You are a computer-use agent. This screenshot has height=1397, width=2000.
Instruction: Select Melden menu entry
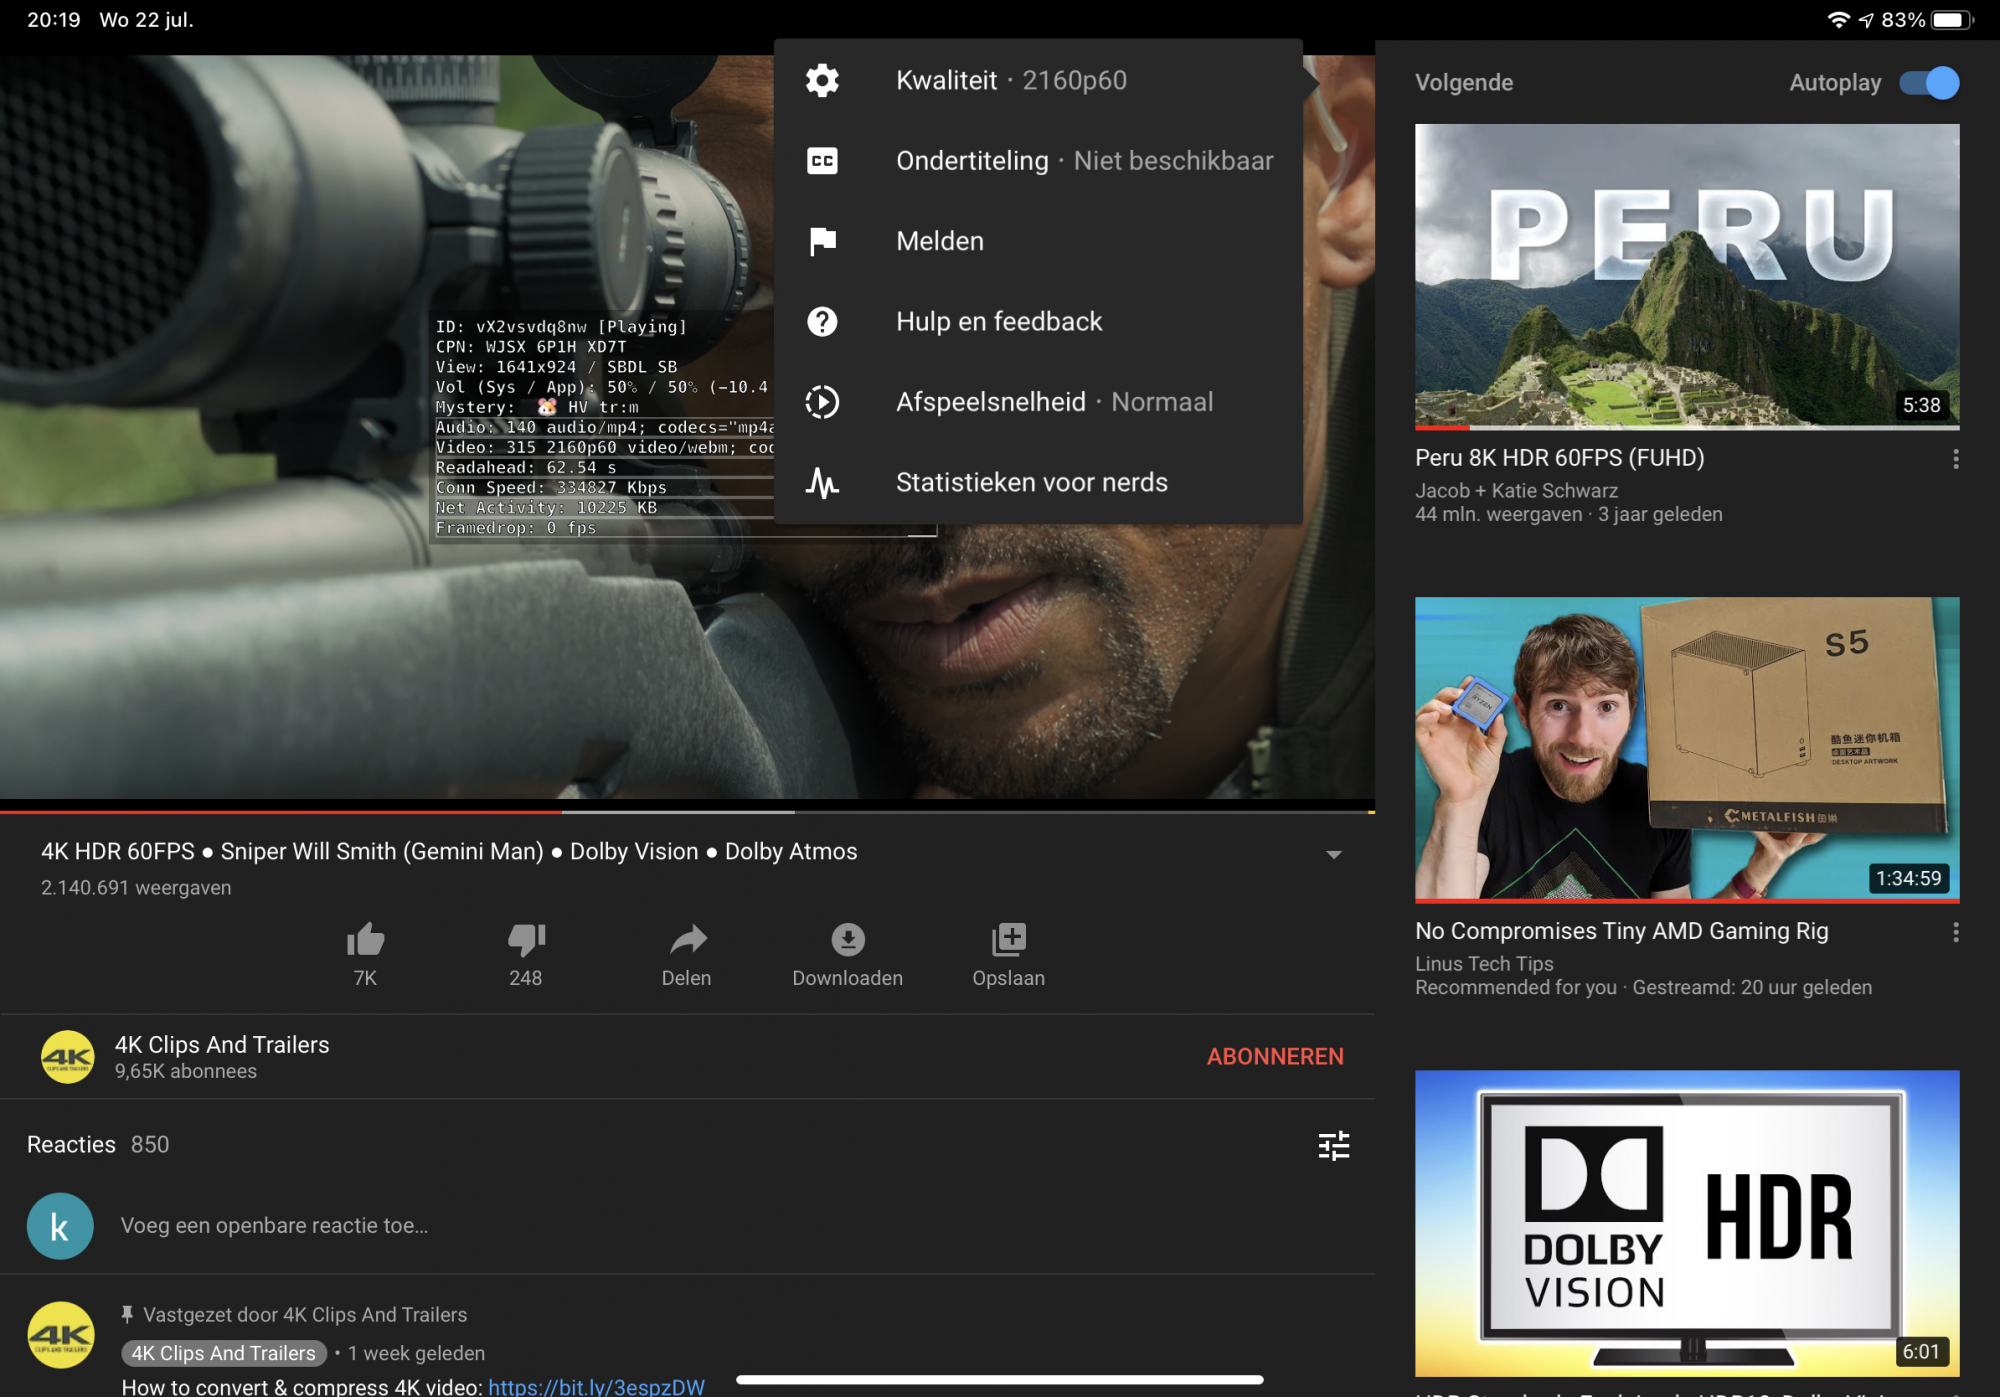1038,241
